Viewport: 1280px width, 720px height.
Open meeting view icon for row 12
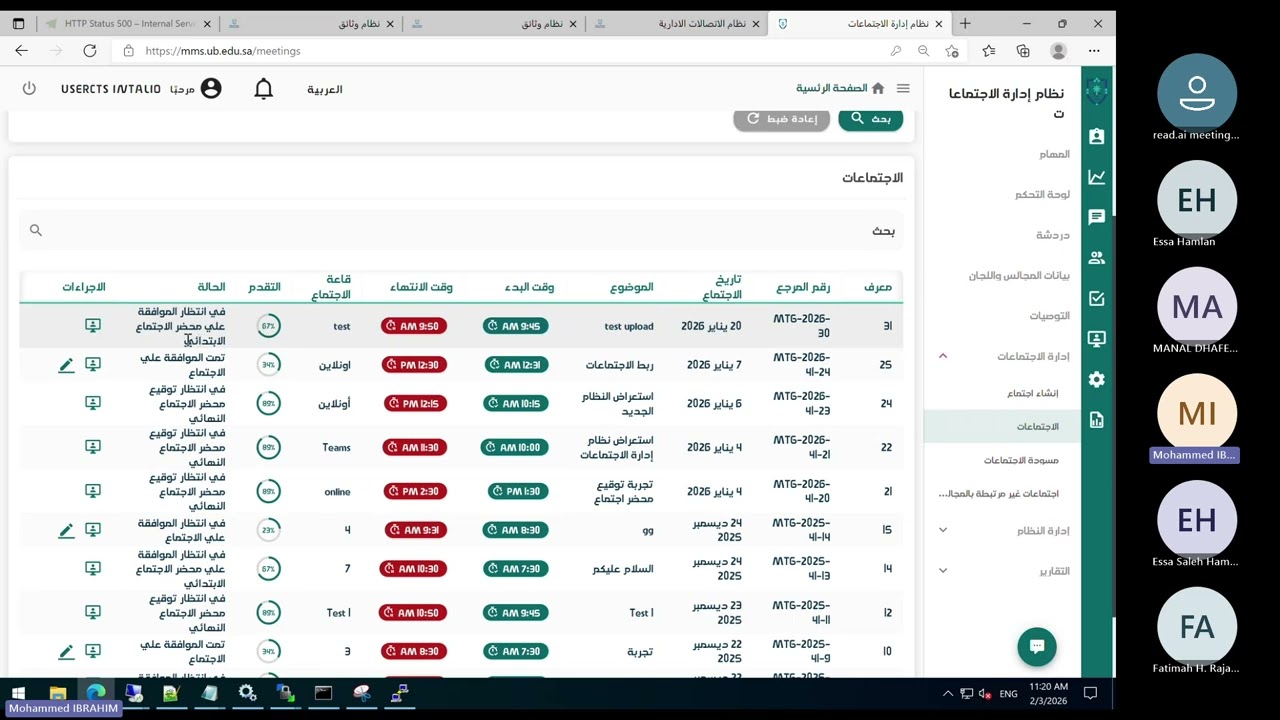(93, 612)
